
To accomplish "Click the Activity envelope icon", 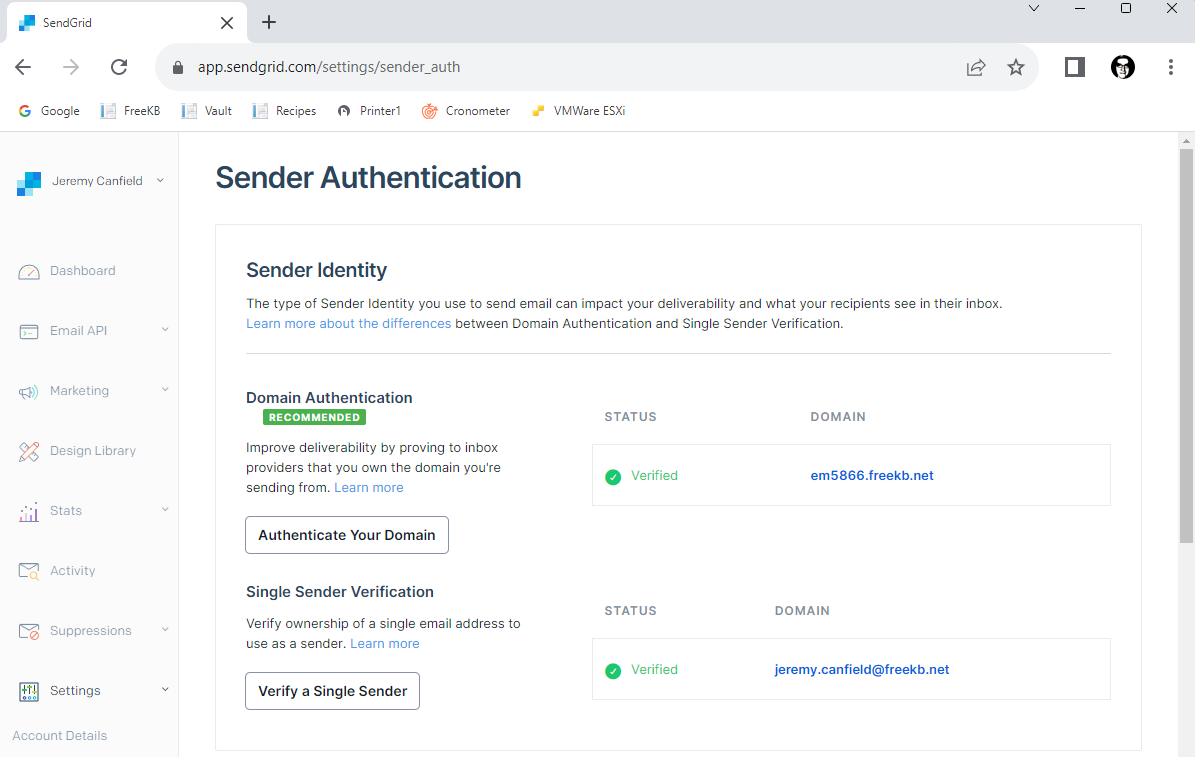I will 29,571.
